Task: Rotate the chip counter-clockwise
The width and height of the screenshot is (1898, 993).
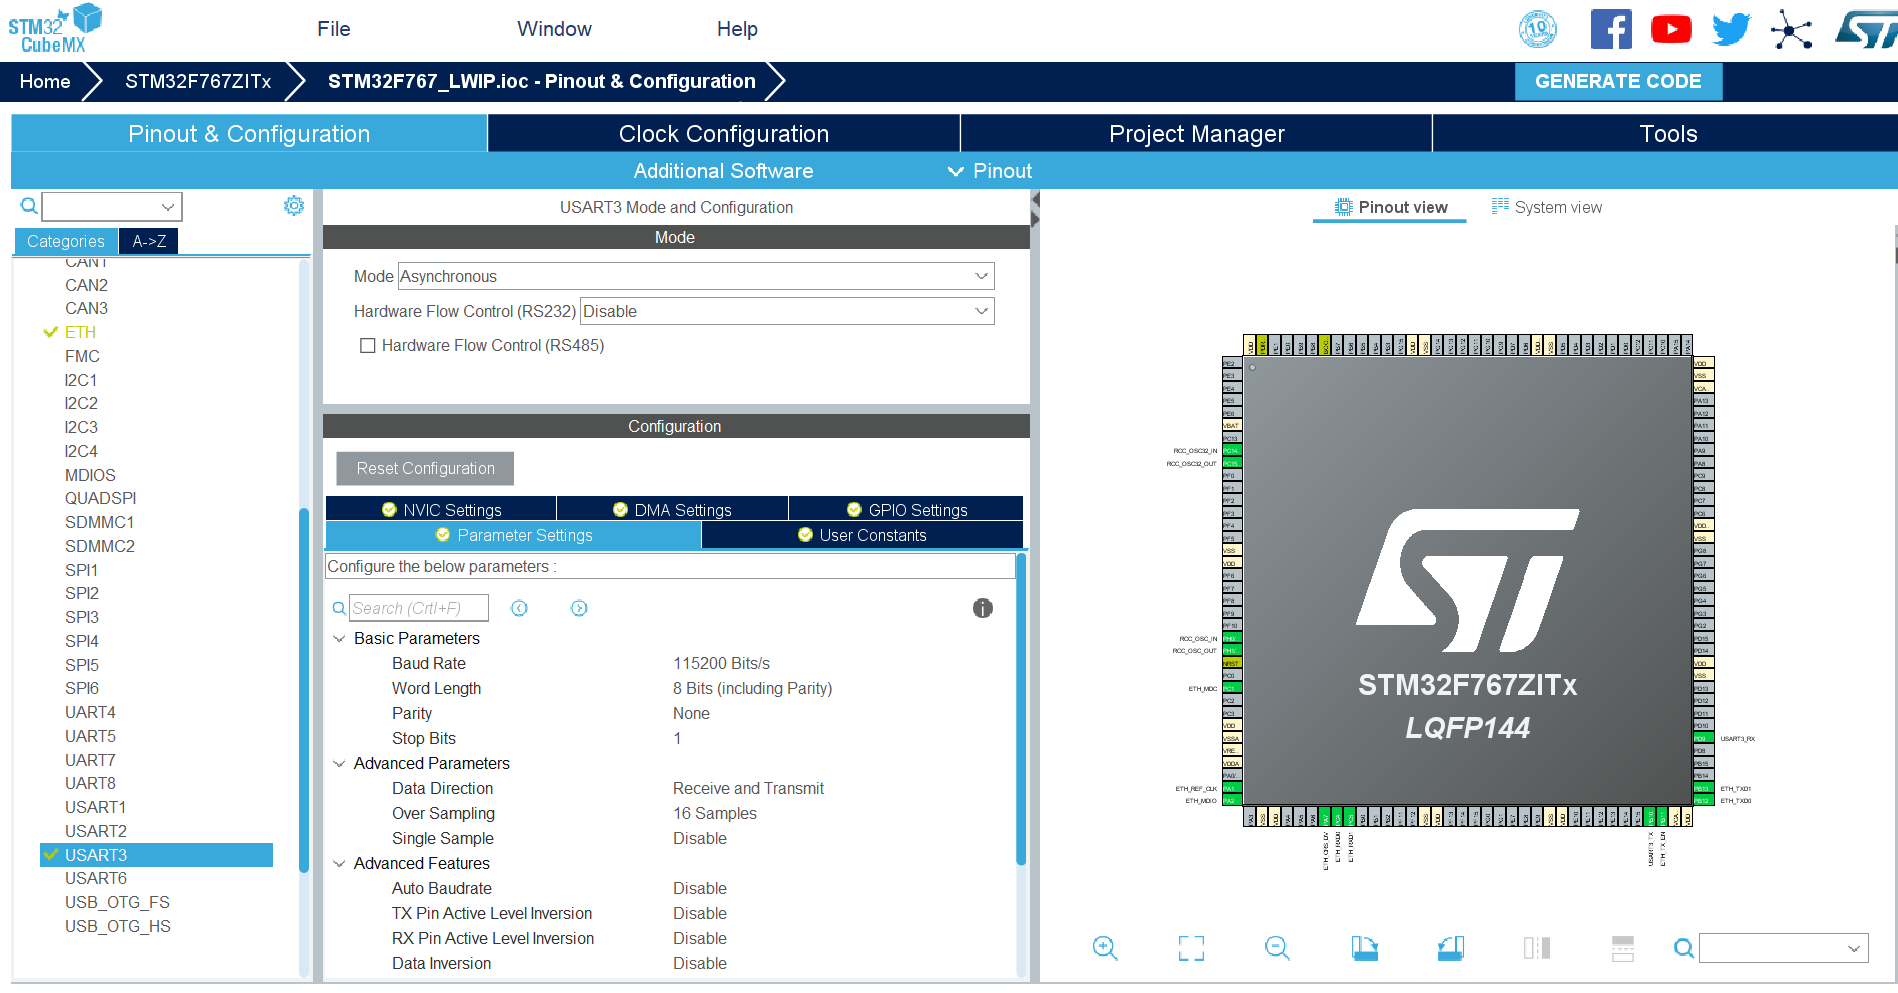Action: (x=1451, y=948)
